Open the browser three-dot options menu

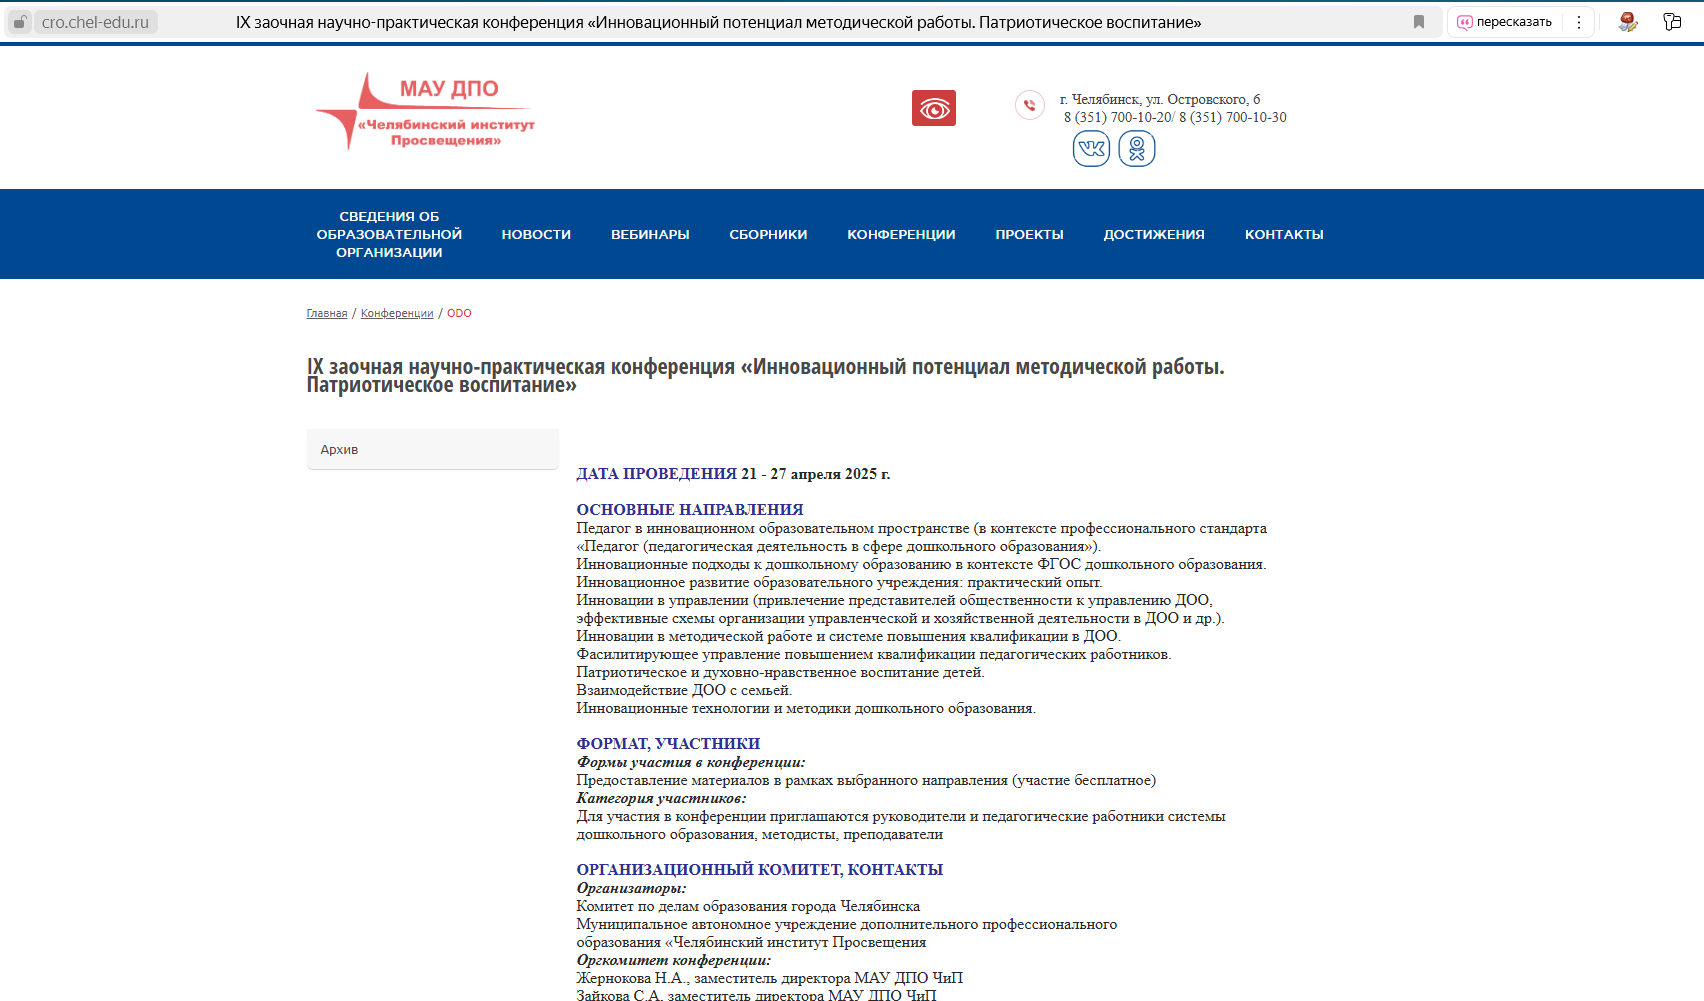point(1579,22)
